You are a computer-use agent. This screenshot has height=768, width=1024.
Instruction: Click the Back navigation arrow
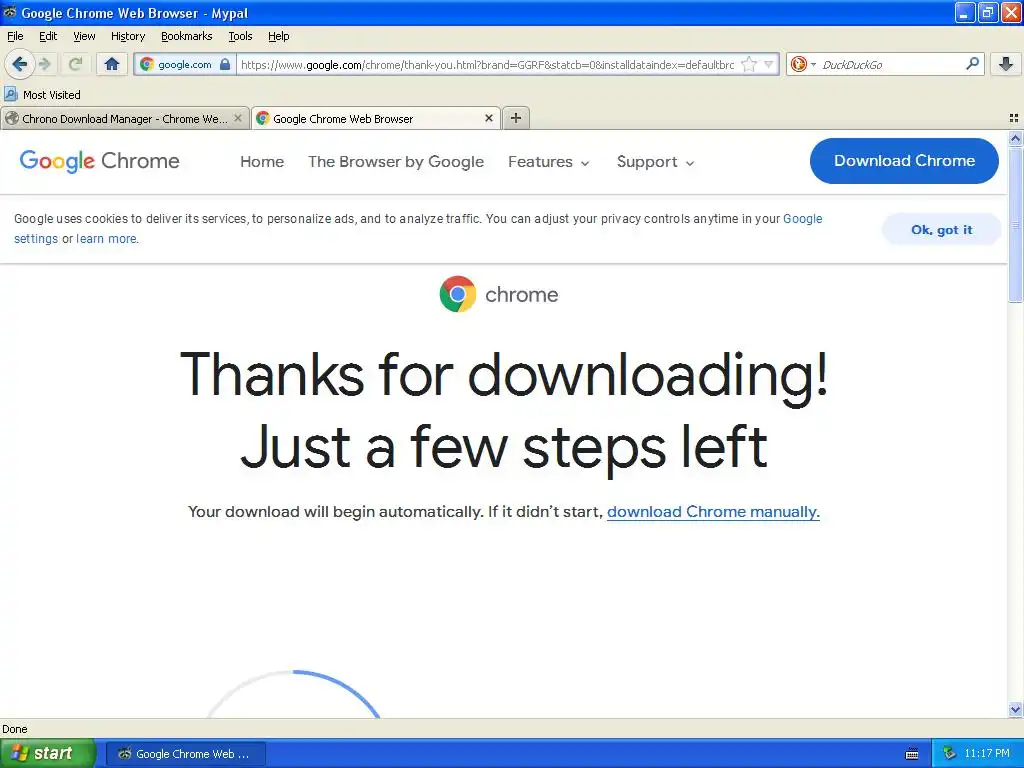pyautogui.click(x=20, y=64)
